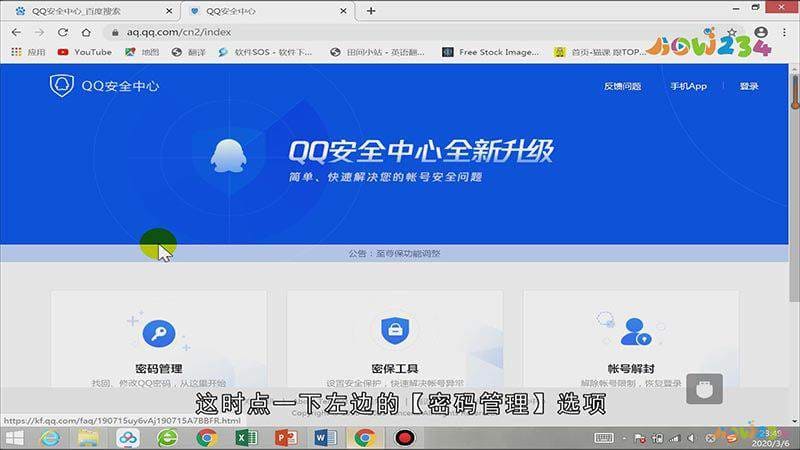The image size is (800, 450).
Task: Open the red screen recorder taskbar icon
Action: [x=405, y=438]
